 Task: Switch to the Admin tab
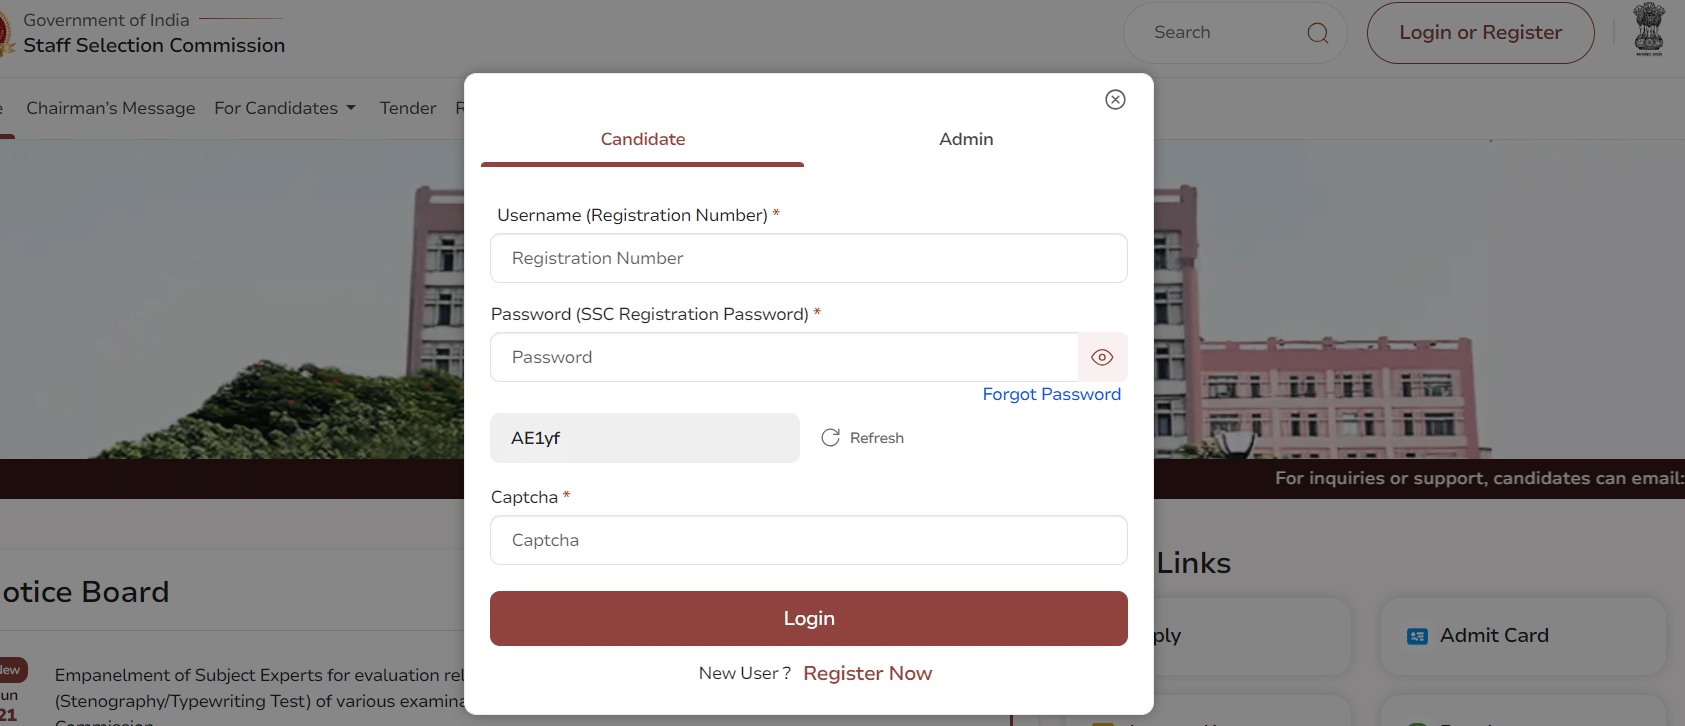tap(966, 139)
